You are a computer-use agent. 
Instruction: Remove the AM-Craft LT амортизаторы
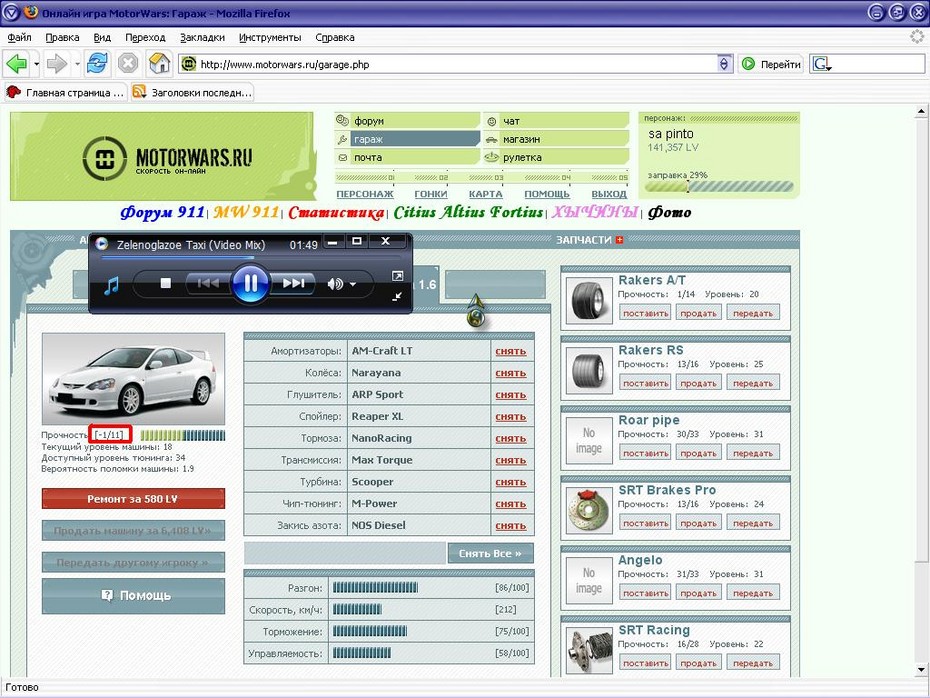(511, 351)
